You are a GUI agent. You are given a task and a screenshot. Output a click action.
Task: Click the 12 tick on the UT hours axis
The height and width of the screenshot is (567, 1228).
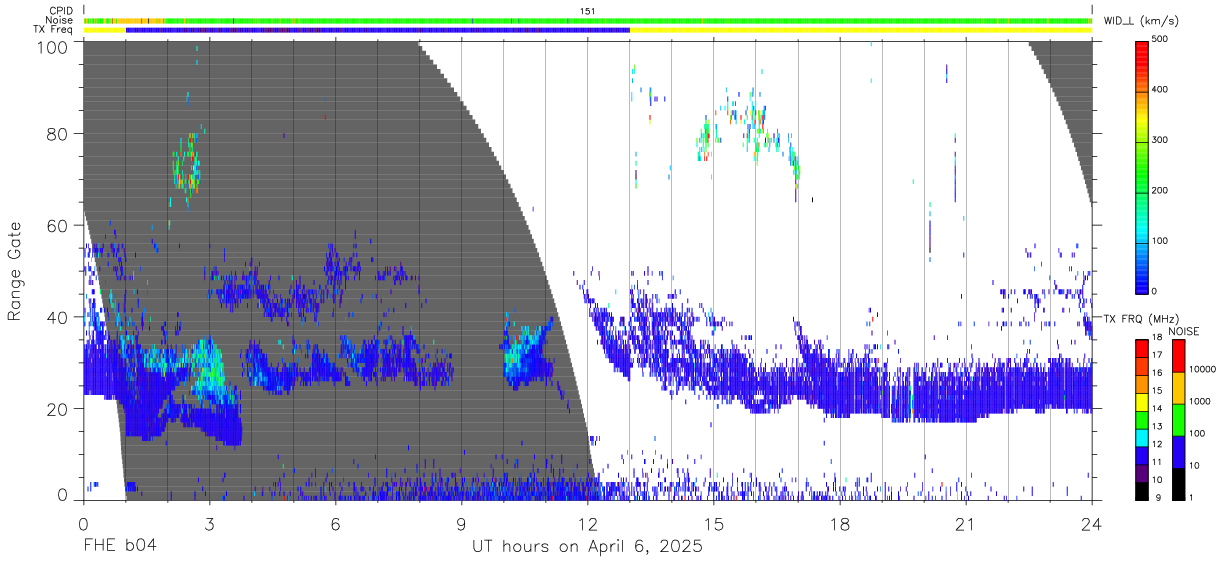click(x=587, y=523)
